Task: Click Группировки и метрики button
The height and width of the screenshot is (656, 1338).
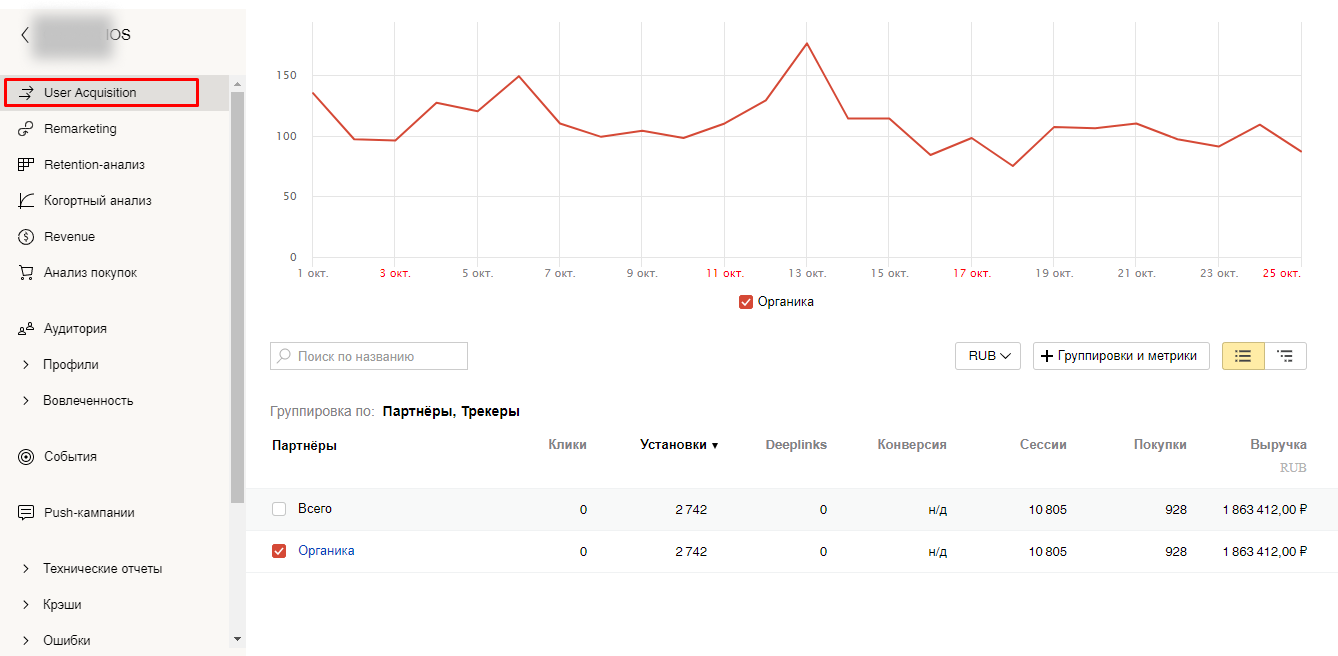Action: coord(1120,356)
